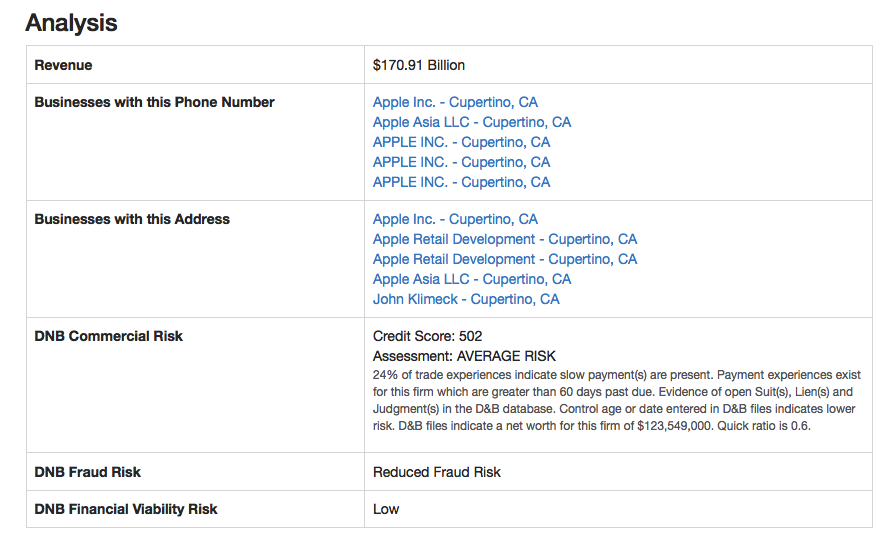The image size is (890, 552).
Task: Click the DNB Commercial Risk label
Action: (x=109, y=336)
